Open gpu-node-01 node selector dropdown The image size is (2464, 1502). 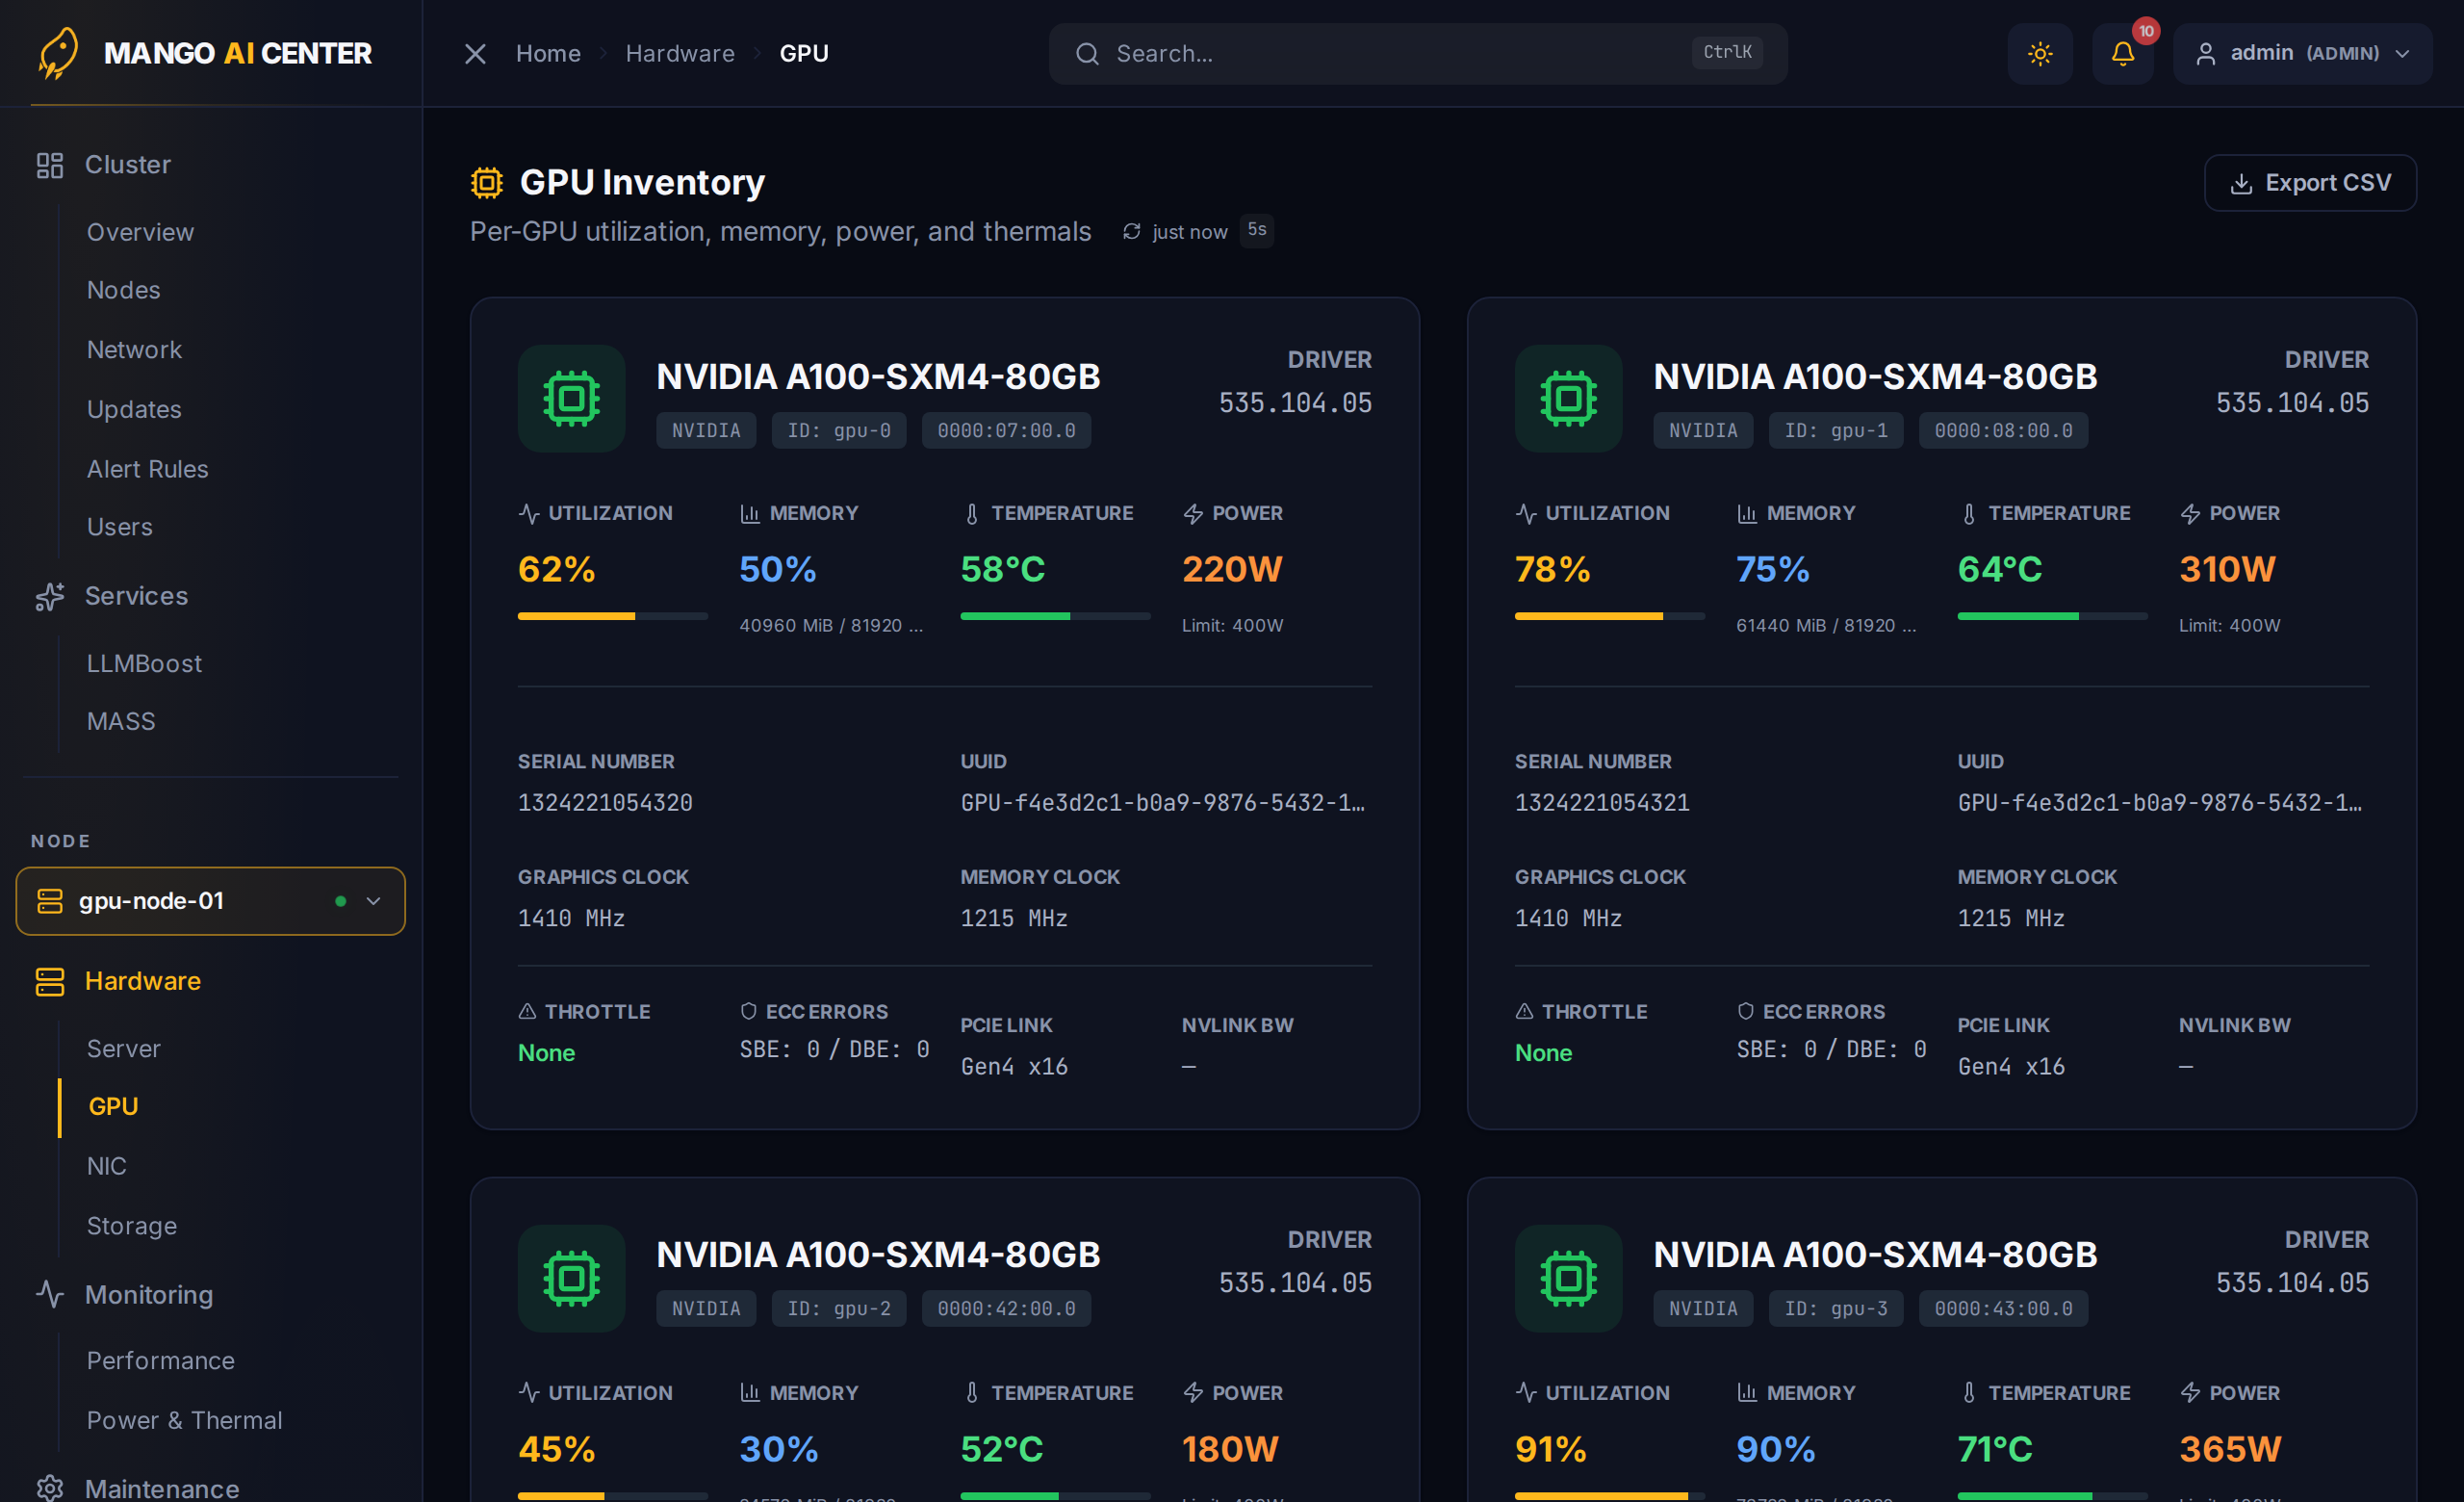tap(210, 901)
